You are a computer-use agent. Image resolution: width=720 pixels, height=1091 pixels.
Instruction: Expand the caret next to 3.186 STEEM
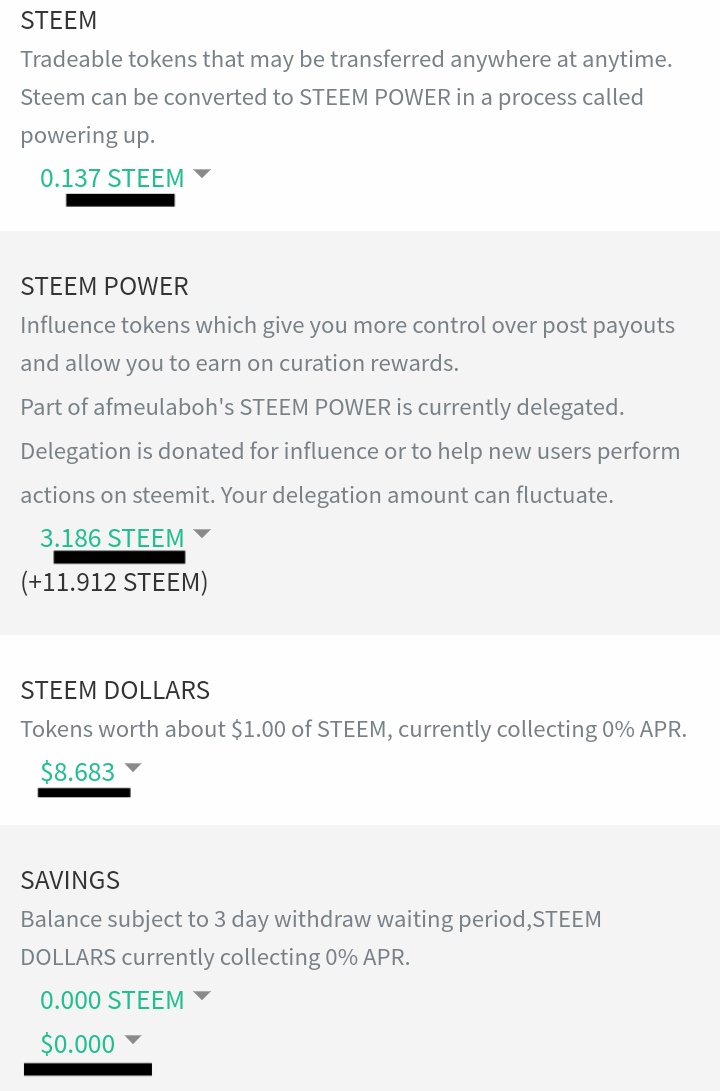tap(202, 534)
